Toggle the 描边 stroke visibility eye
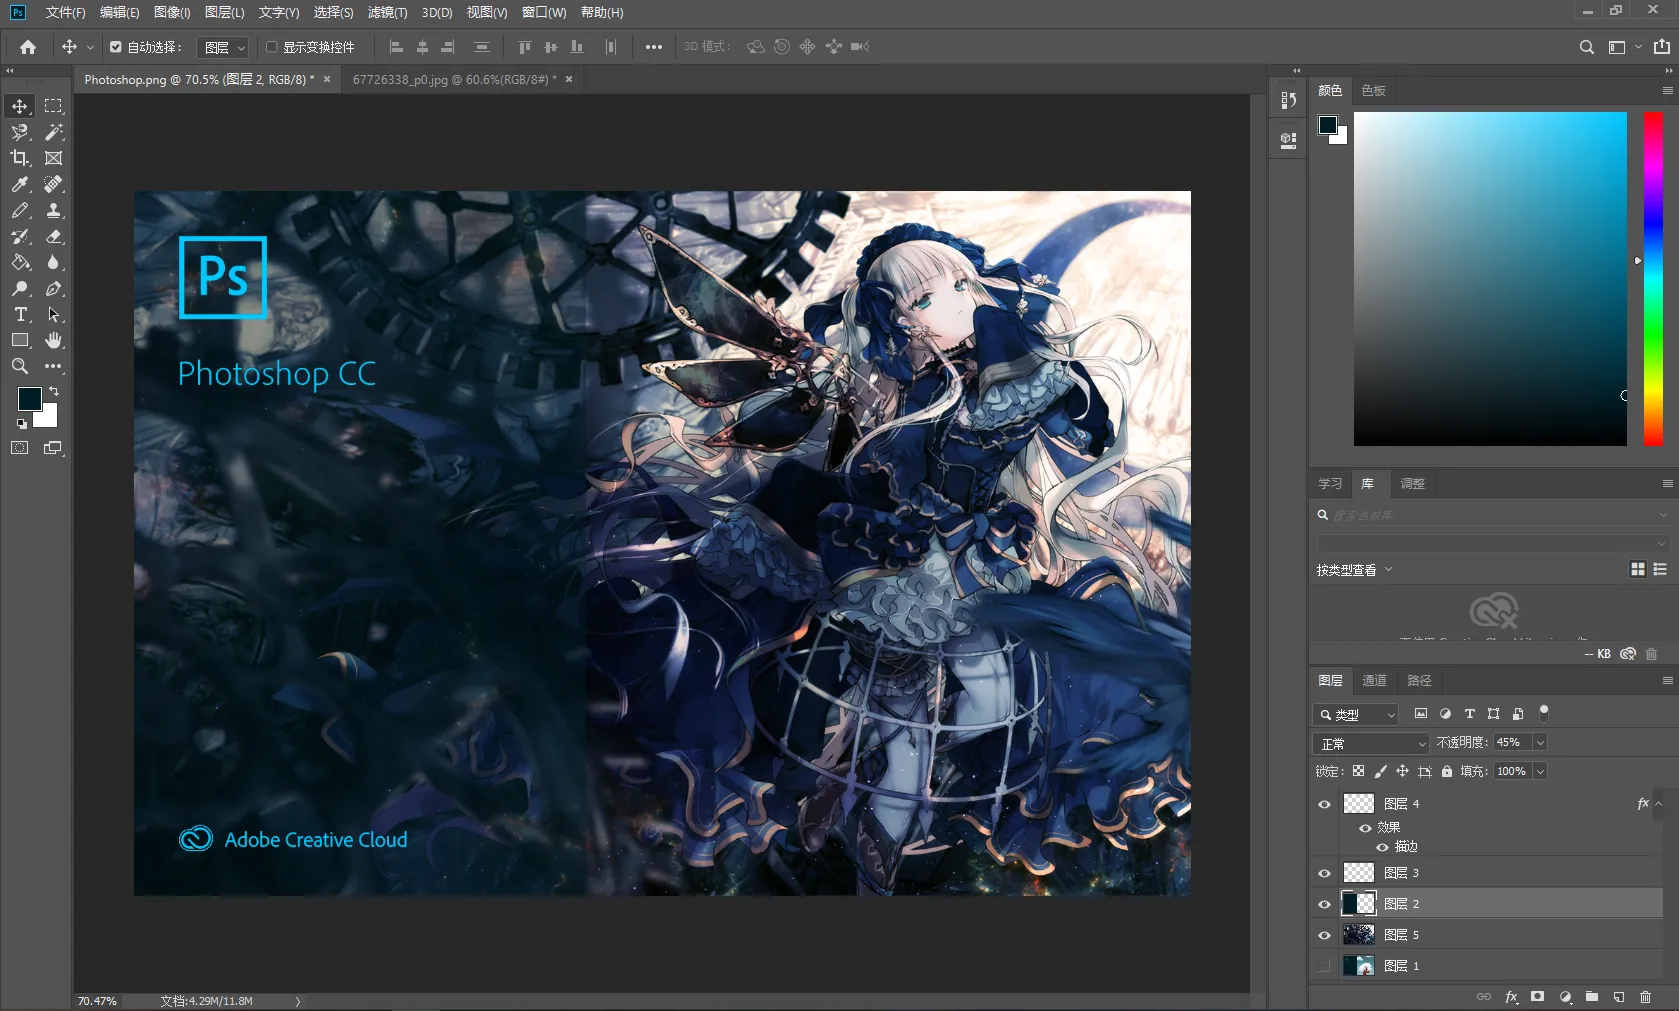 (x=1383, y=847)
